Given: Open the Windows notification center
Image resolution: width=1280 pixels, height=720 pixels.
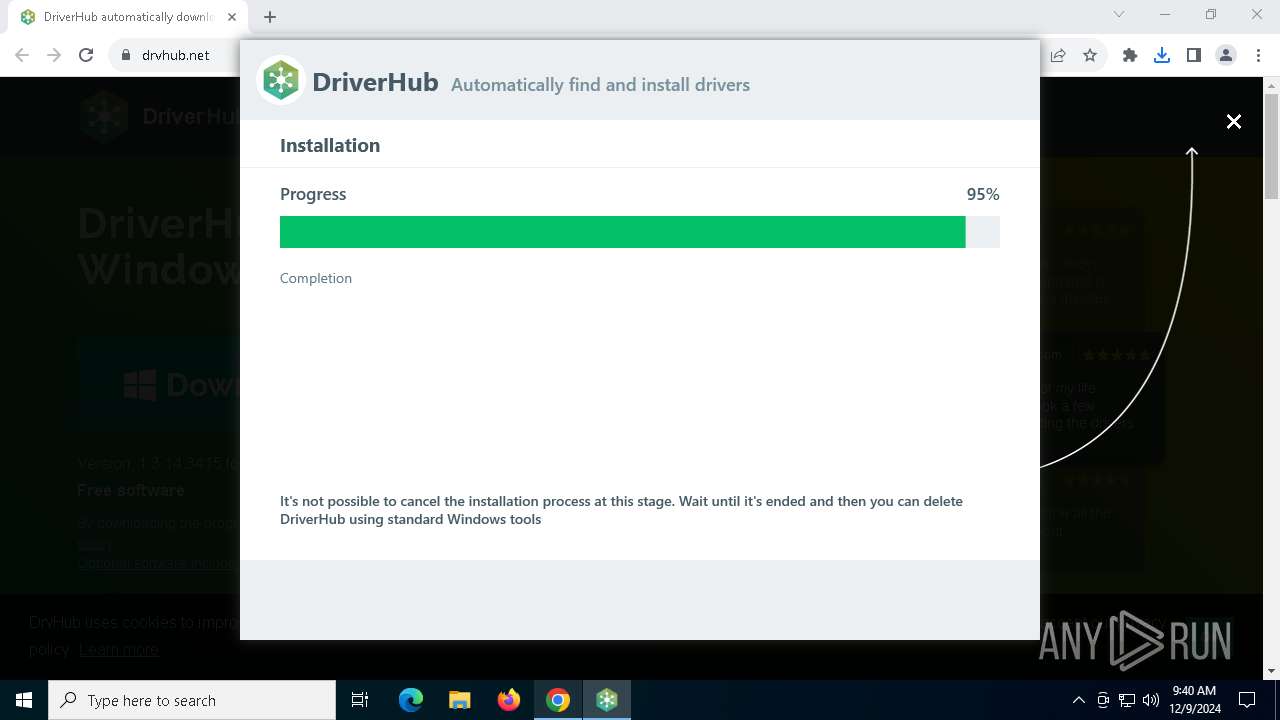Looking at the screenshot, I should pyautogui.click(x=1247, y=700).
